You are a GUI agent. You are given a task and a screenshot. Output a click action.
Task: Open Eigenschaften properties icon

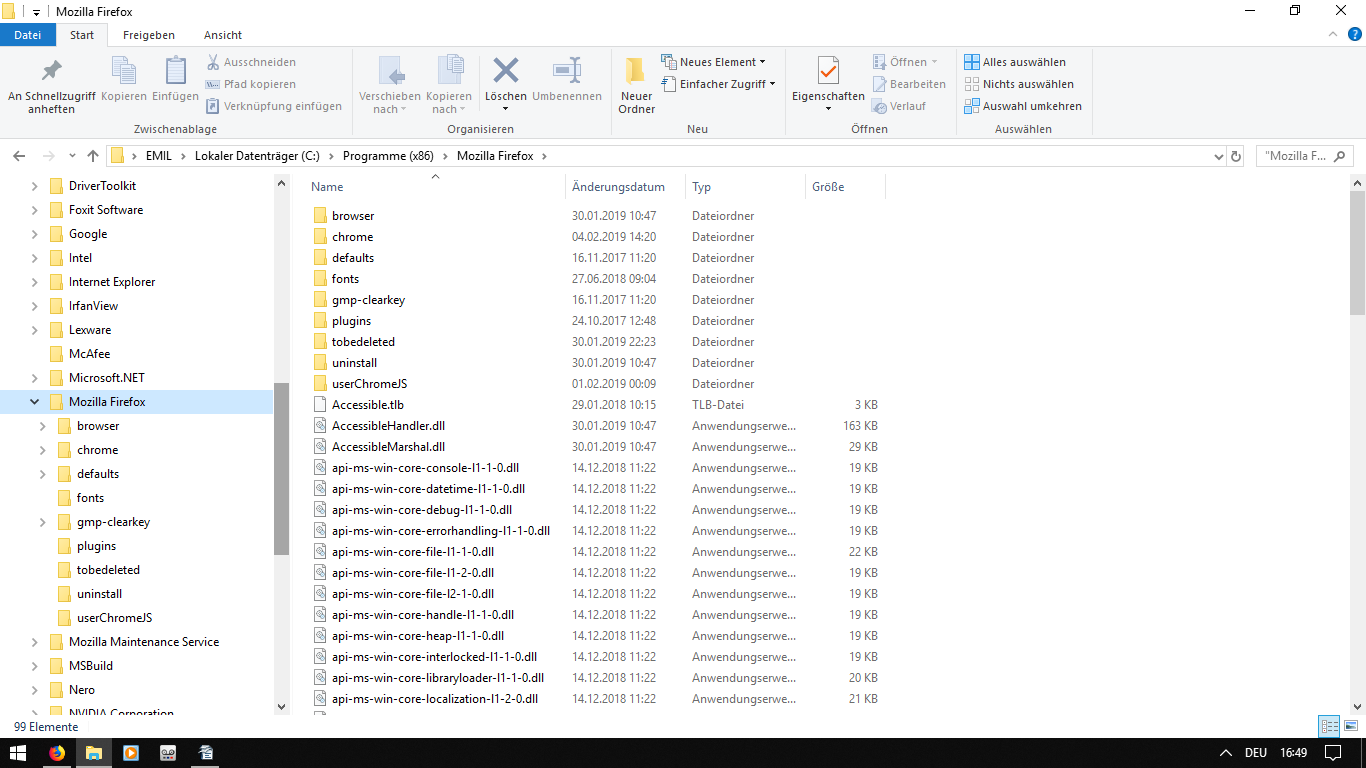click(x=827, y=72)
